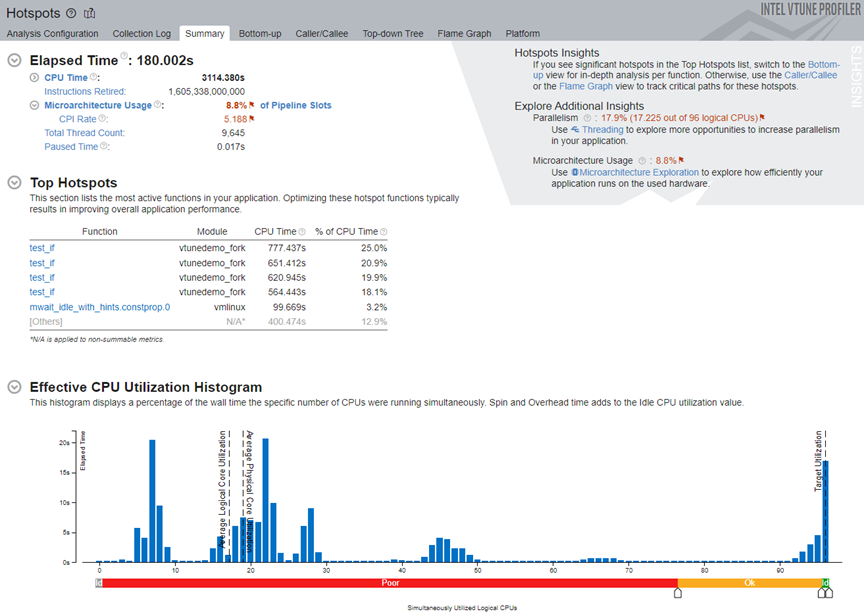Collapse the Elapsed Time section
864x616 pixels.
pos(14,60)
